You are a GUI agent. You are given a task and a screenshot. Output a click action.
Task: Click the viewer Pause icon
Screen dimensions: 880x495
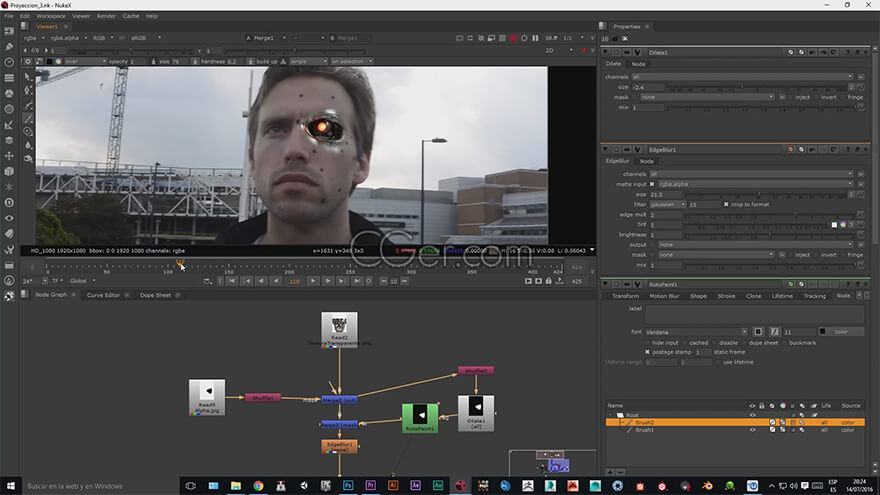[535, 38]
